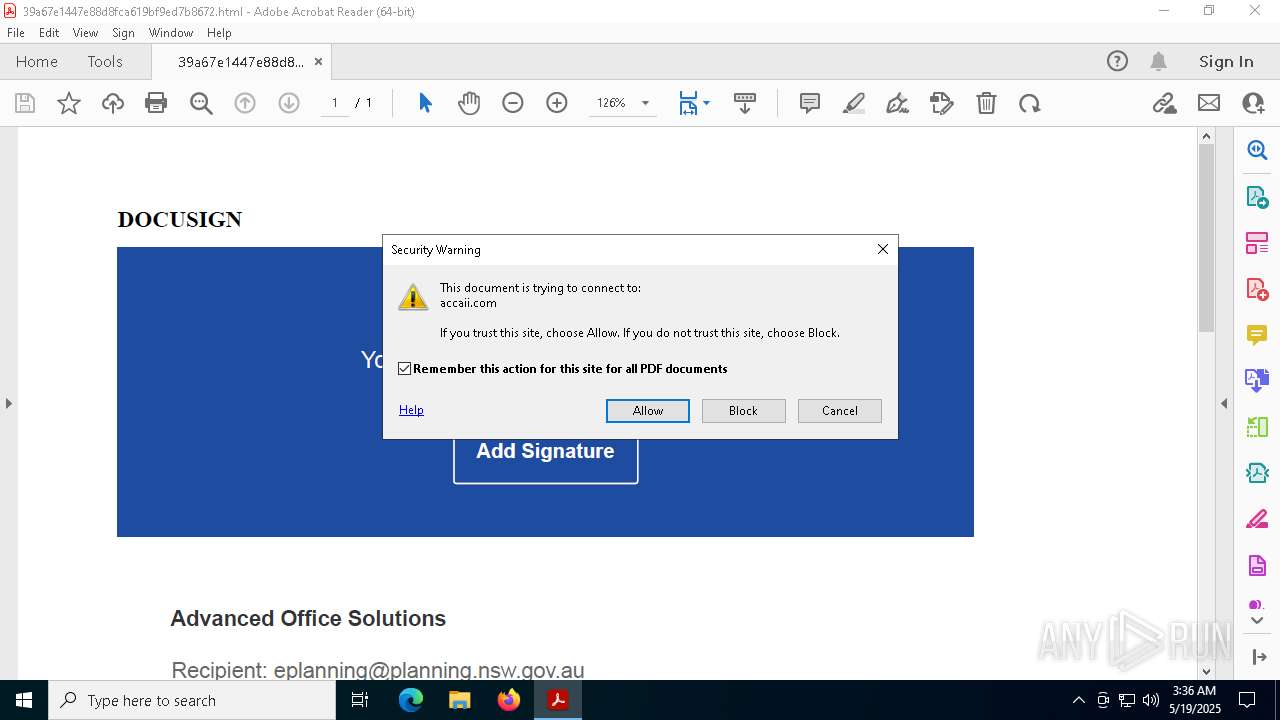
Task: Launch Microsoft Edge from taskbar
Action: [x=411, y=700]
